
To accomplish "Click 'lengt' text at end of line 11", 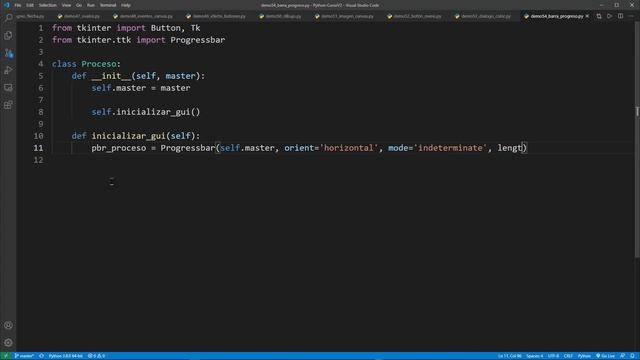I will pyautogui.click(x=510, y=148).
